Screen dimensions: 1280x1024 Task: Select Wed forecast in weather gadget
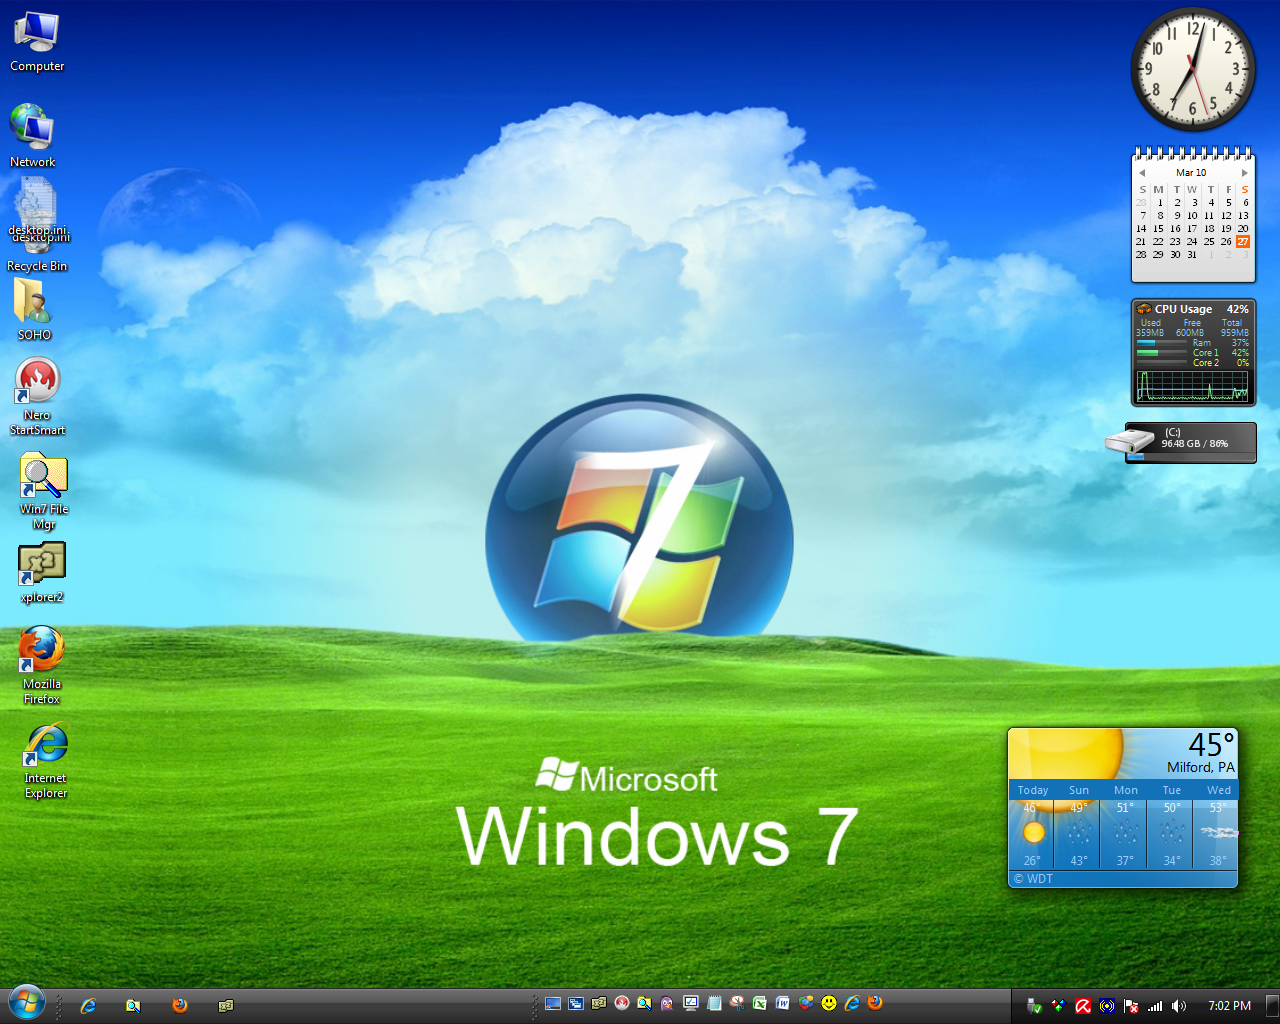coord(1217,825)
